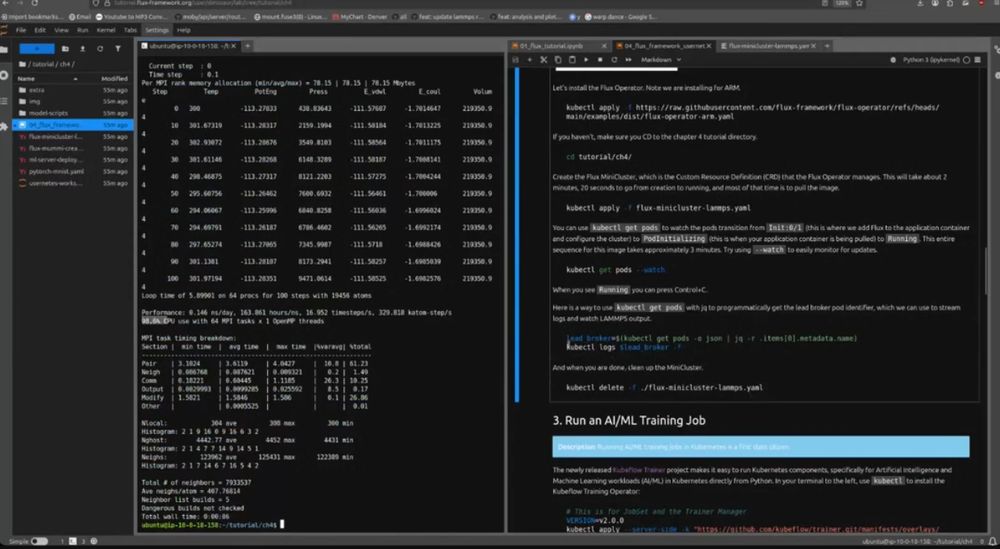Image resolution: width=1000 pixels, height=549 pixels.
Task: Refresh the file browser list
Action: point(100,48)
